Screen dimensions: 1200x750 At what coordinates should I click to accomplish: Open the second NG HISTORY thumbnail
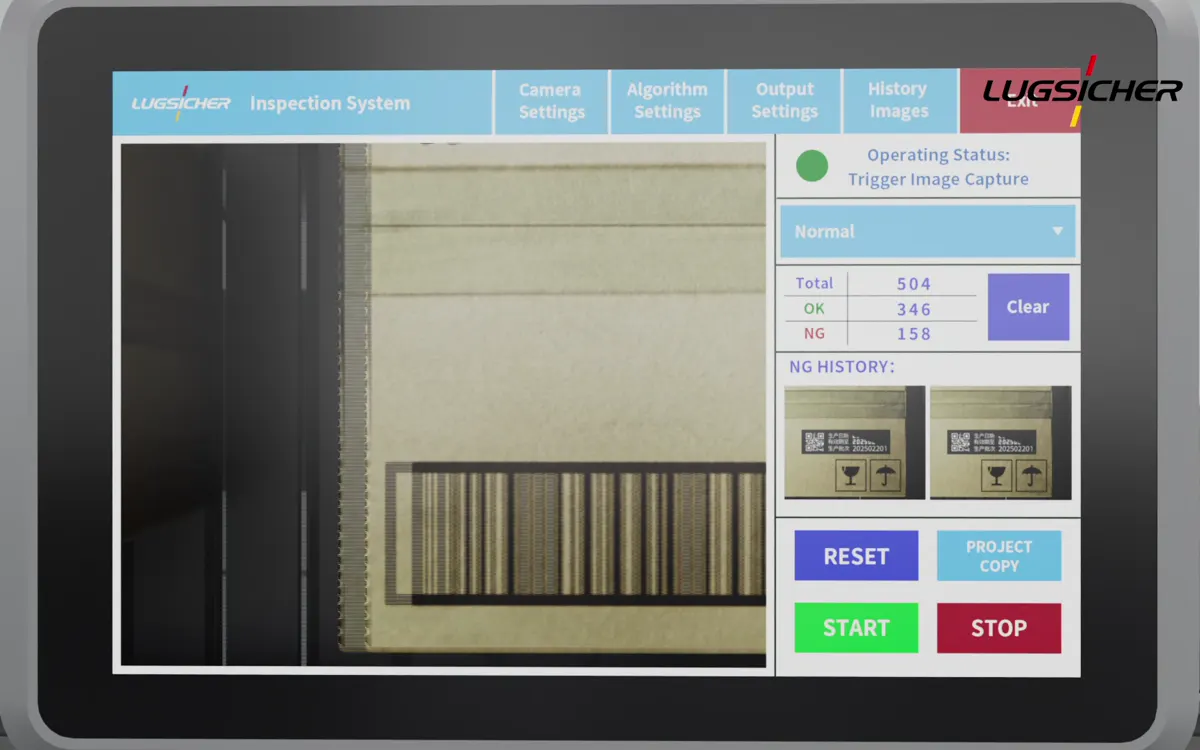click(1001, 443)
